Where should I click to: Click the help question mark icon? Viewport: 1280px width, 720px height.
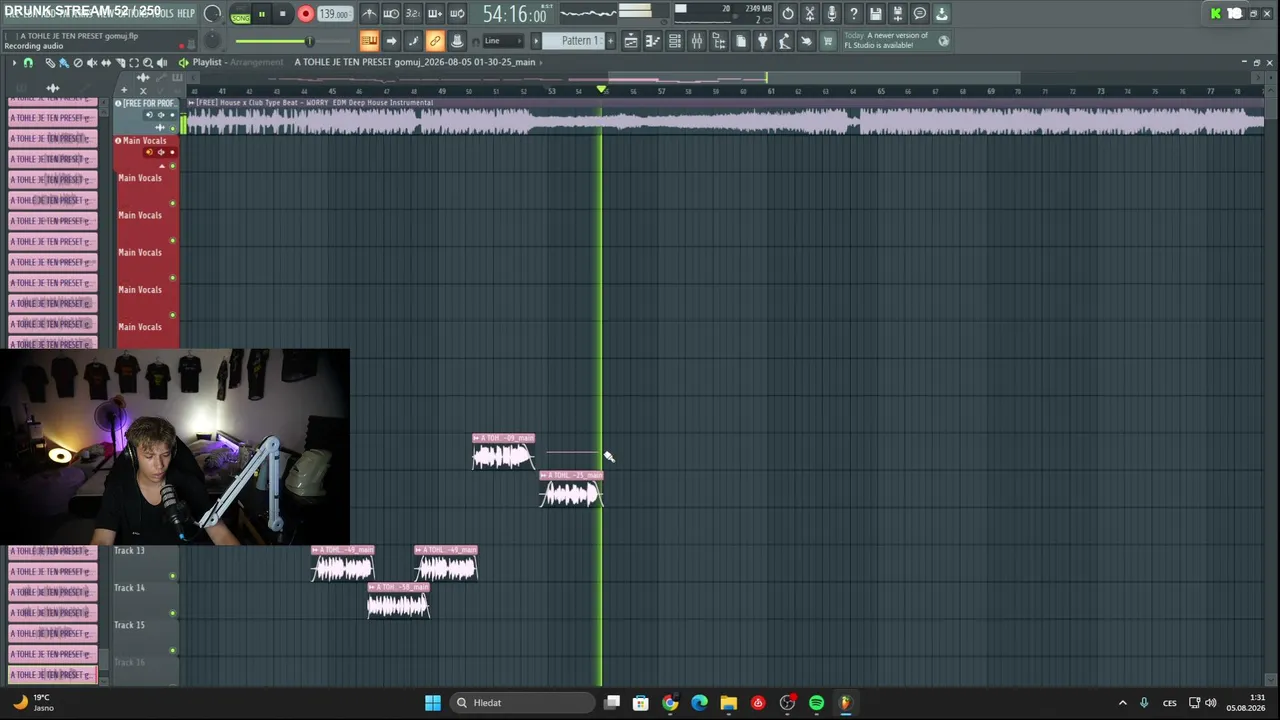(854, 14)
